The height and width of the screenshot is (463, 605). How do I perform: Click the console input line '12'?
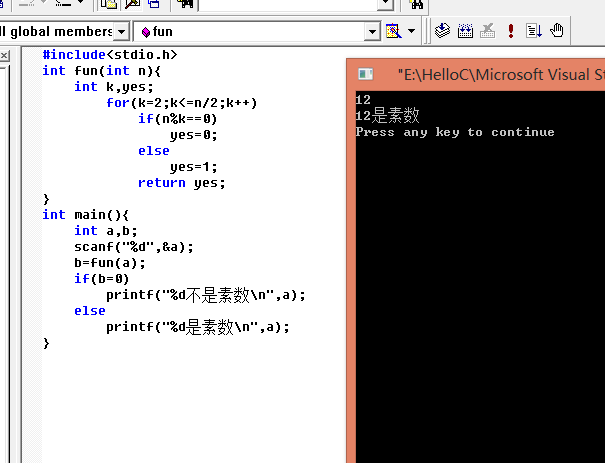pyautogui.click(x=363, y=100)
